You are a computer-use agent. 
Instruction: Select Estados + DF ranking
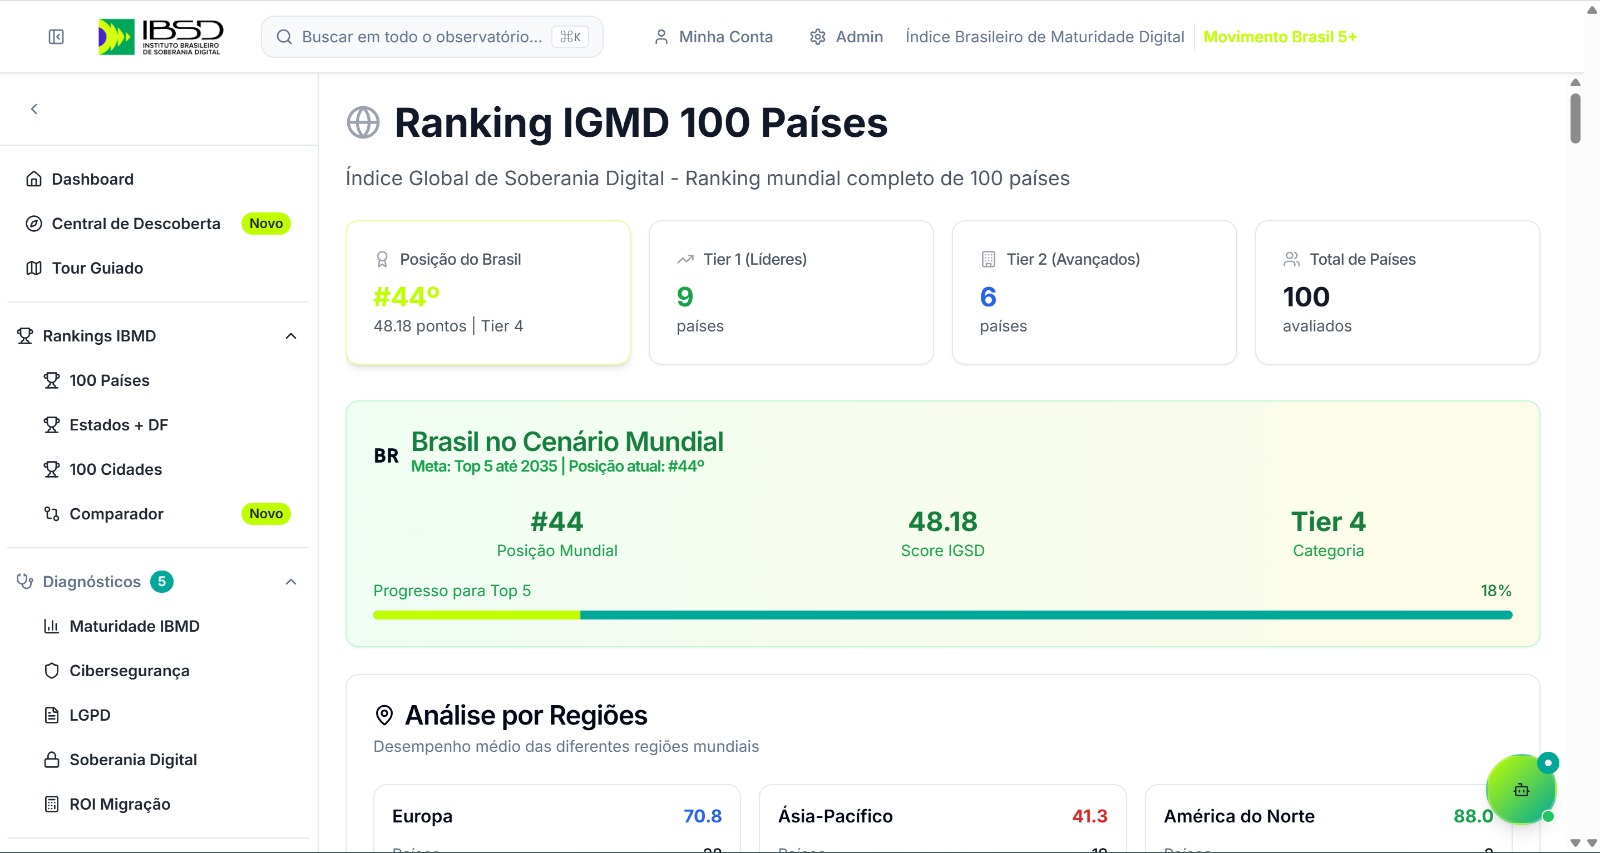118,425
